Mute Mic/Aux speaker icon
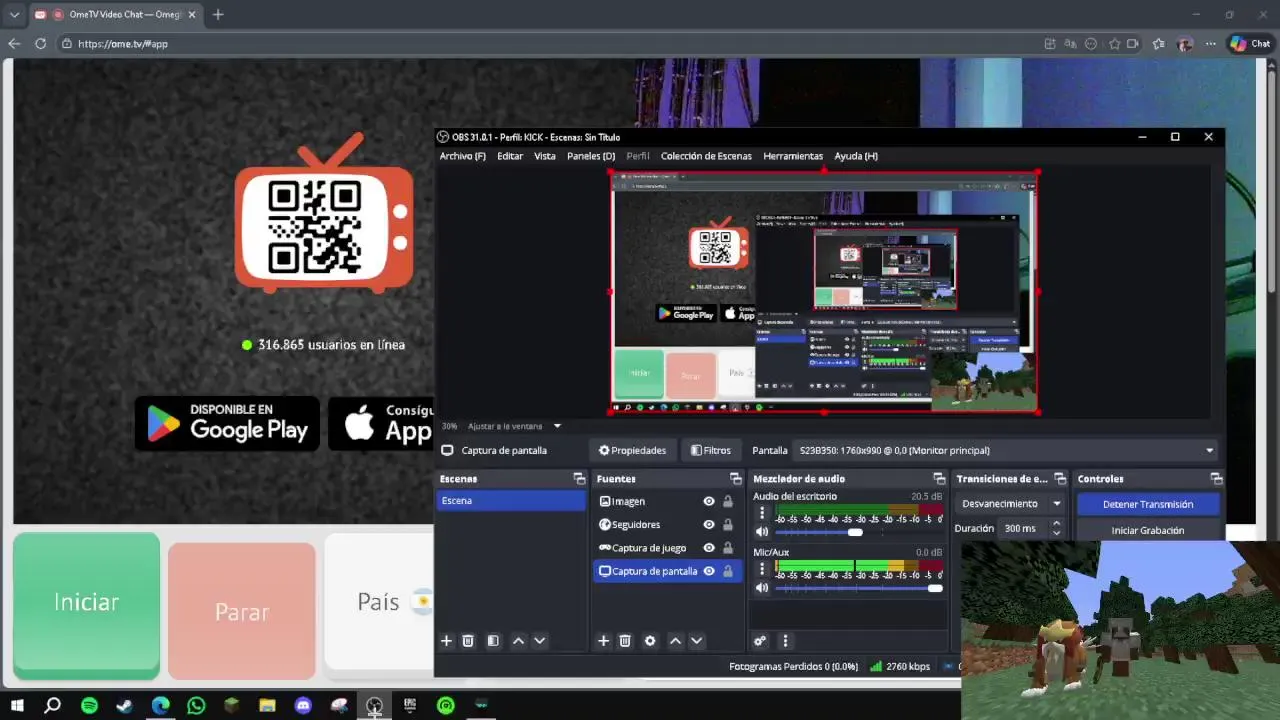The height and width of the screenshot is (720, 1280). [762, 588]
